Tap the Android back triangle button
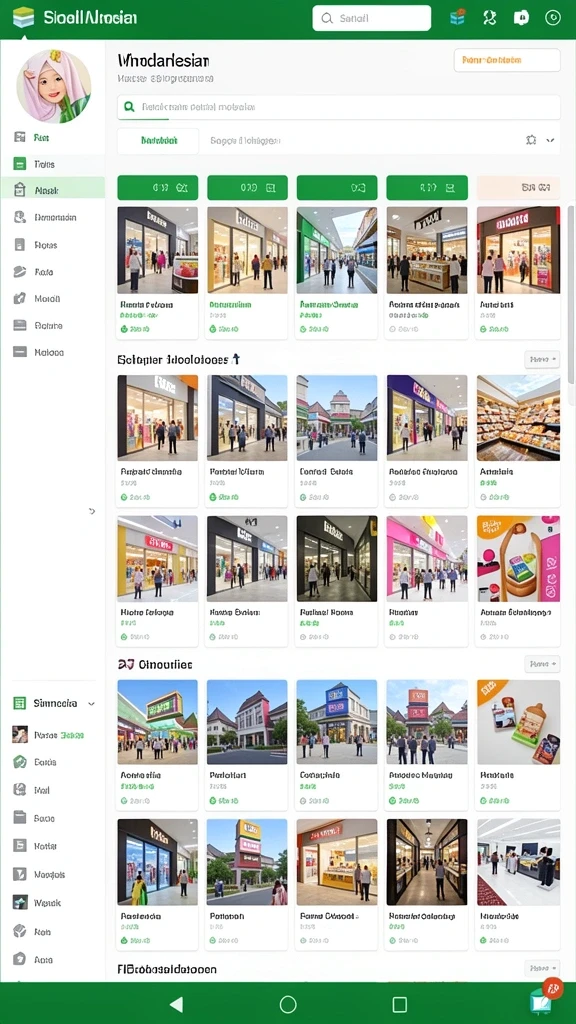This screenshot has width=576, height=1024. click(x=176, y=1004)
